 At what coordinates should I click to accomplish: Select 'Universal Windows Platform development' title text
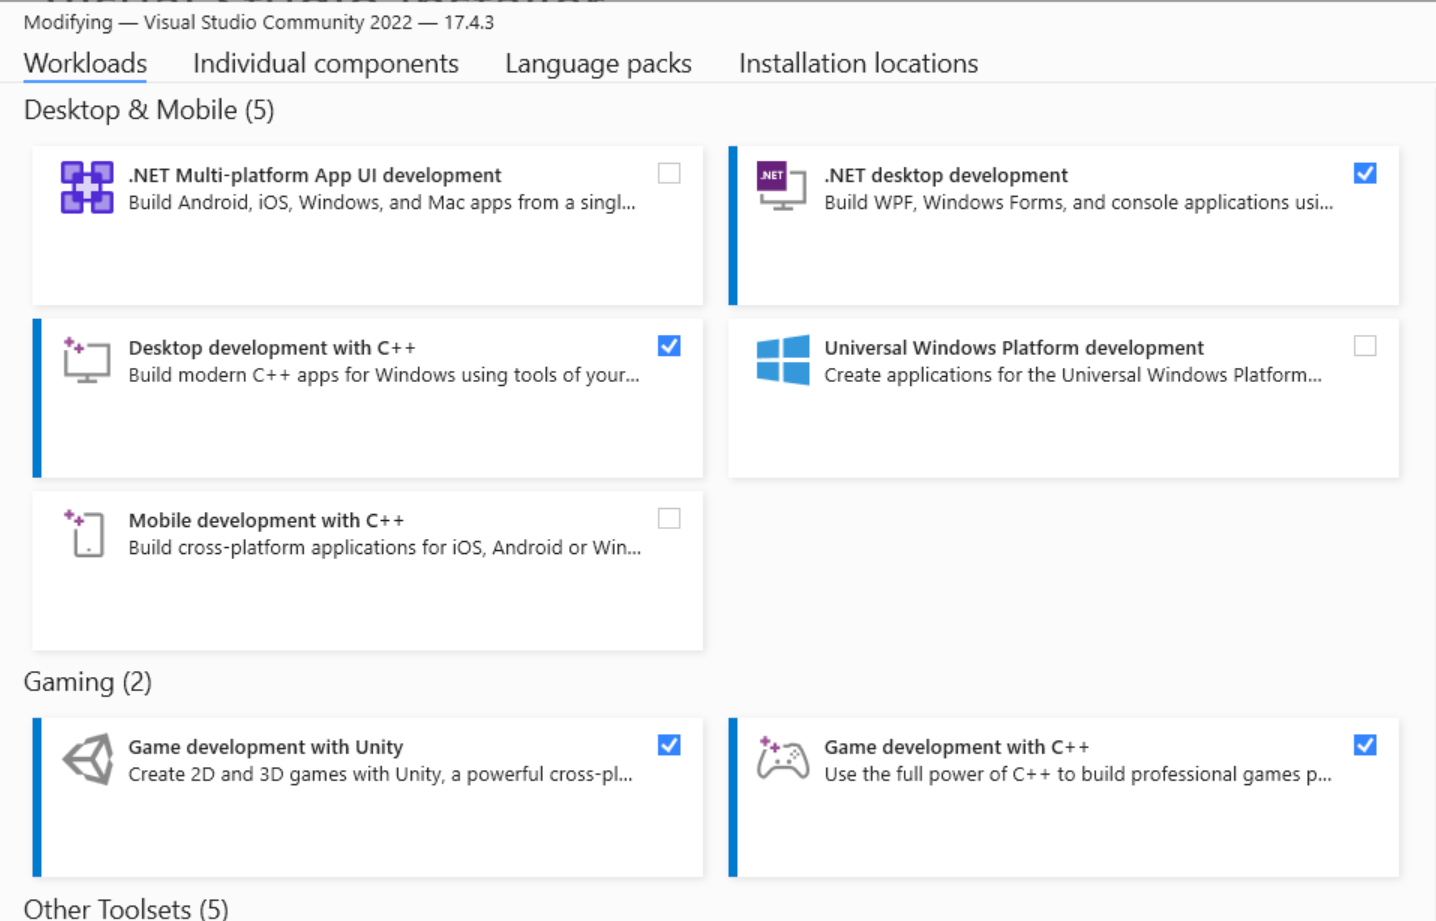click(1014, 348)
